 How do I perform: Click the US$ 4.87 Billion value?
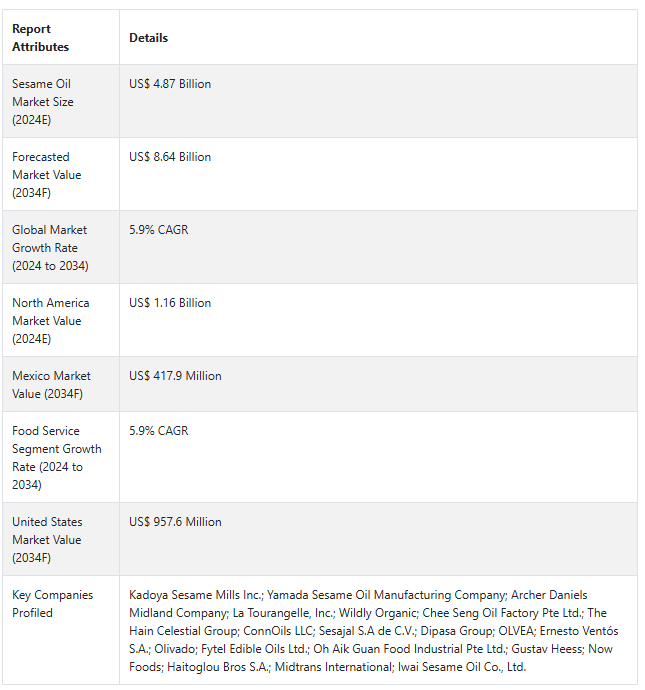click(x=170, y=84)
